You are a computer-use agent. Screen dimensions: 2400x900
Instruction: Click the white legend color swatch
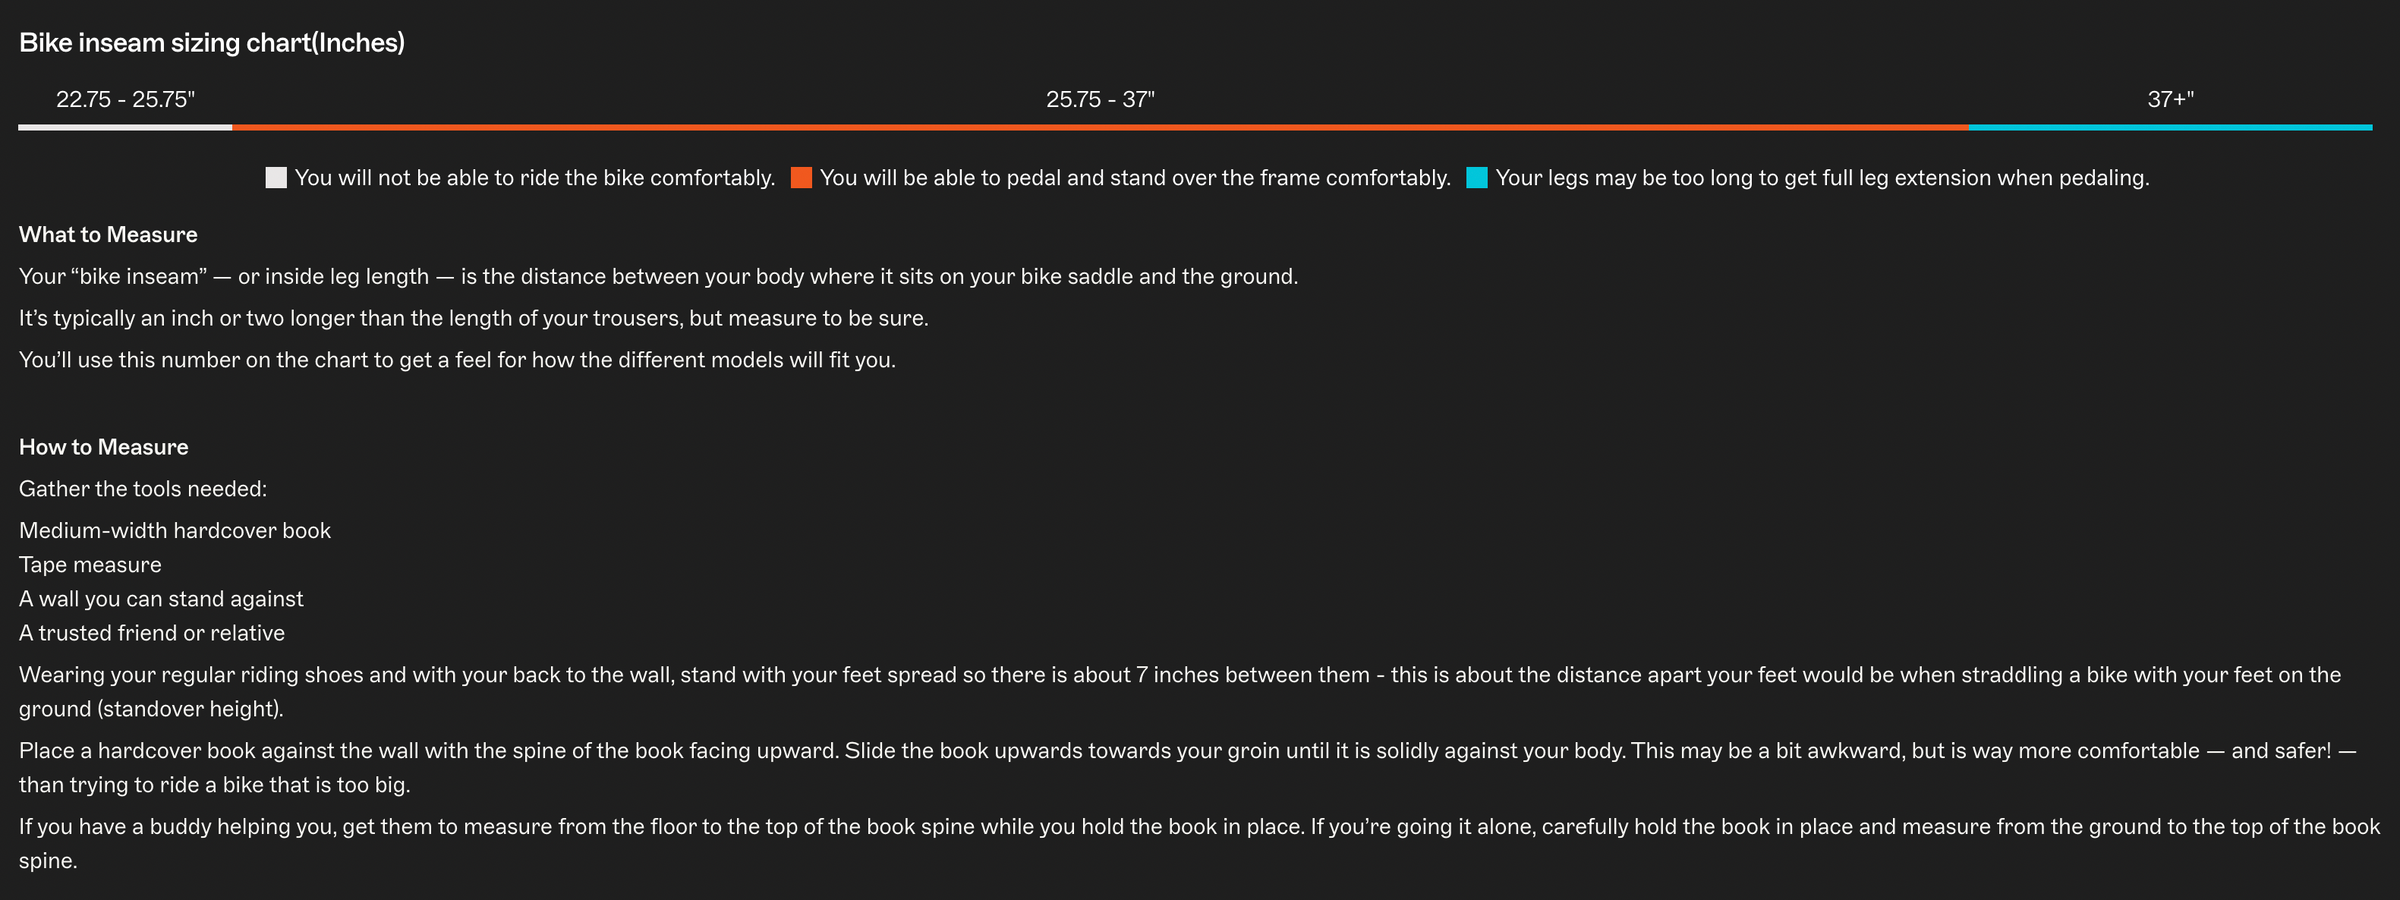276,178
